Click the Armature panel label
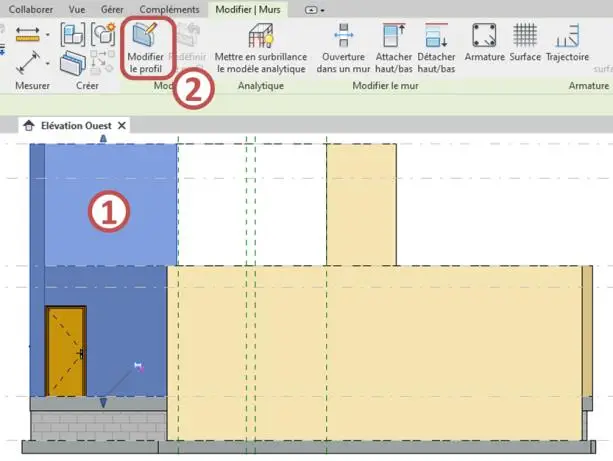This screenshot has height=461, width=613. click(589, 85)
